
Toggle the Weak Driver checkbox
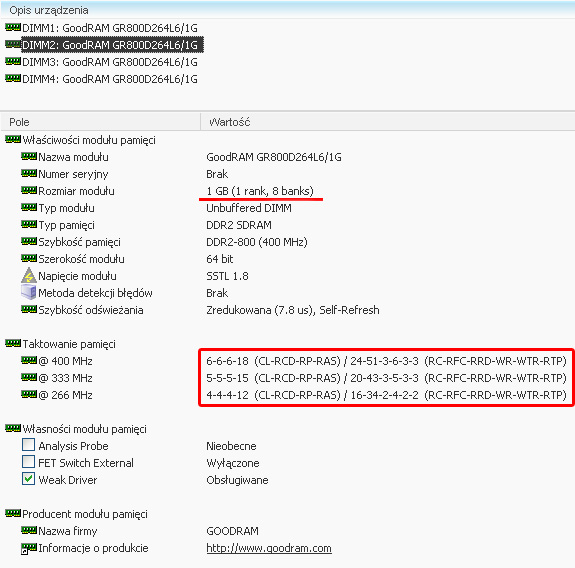coord(28,479)
